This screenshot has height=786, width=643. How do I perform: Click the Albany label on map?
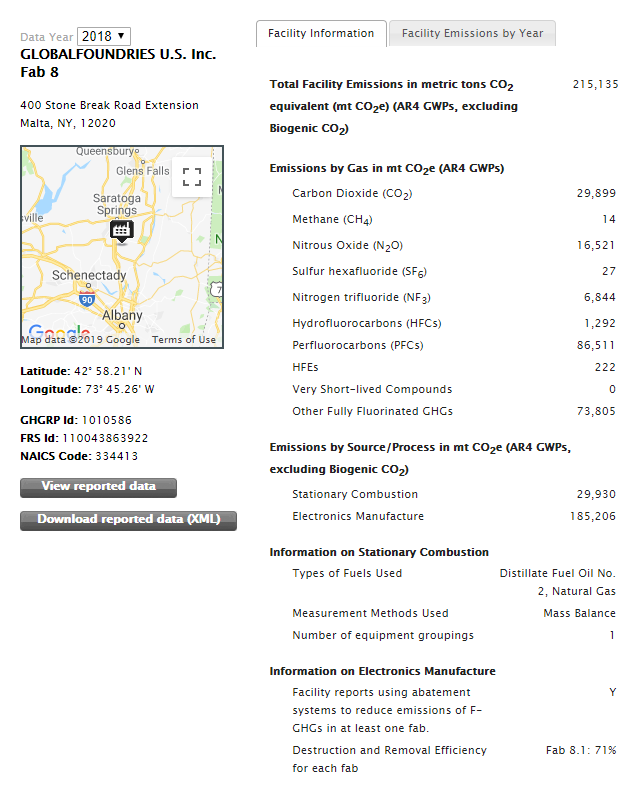[122, 315]
